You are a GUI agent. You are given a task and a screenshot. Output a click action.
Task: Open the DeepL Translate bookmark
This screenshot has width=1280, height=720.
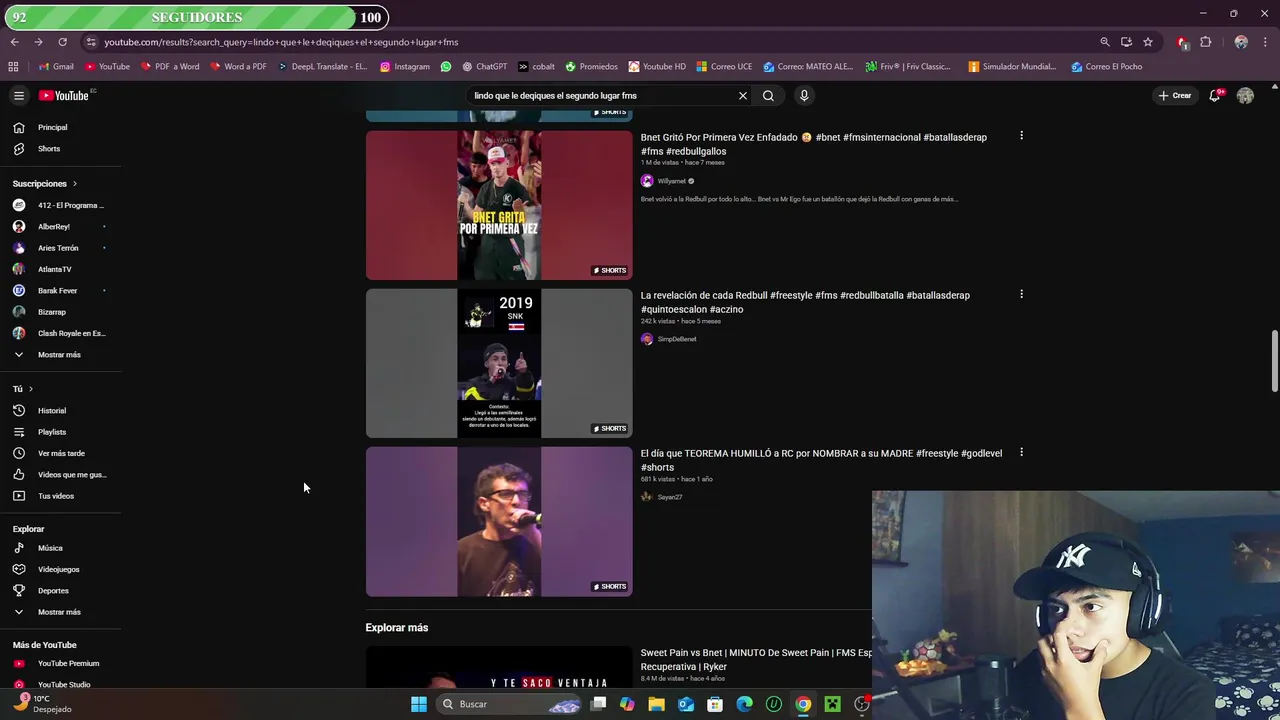322,67
